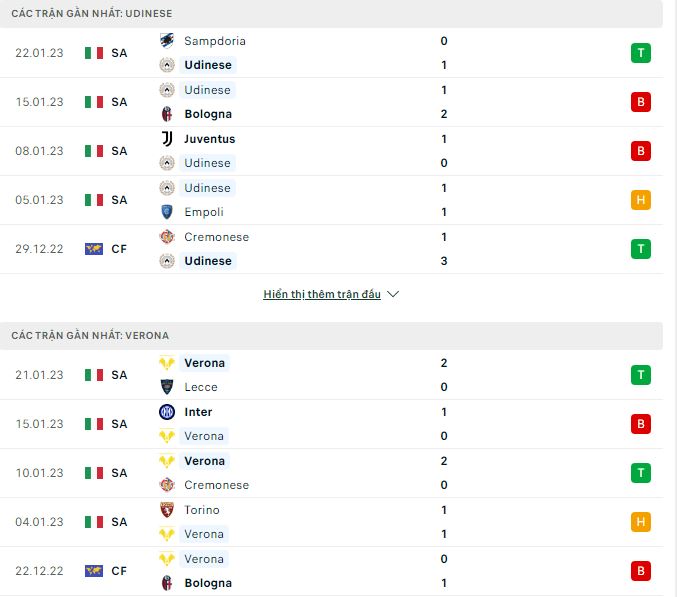Click the Sampdoria club crest icon
The width and height of the screenshot is (677, 597).
167,41
